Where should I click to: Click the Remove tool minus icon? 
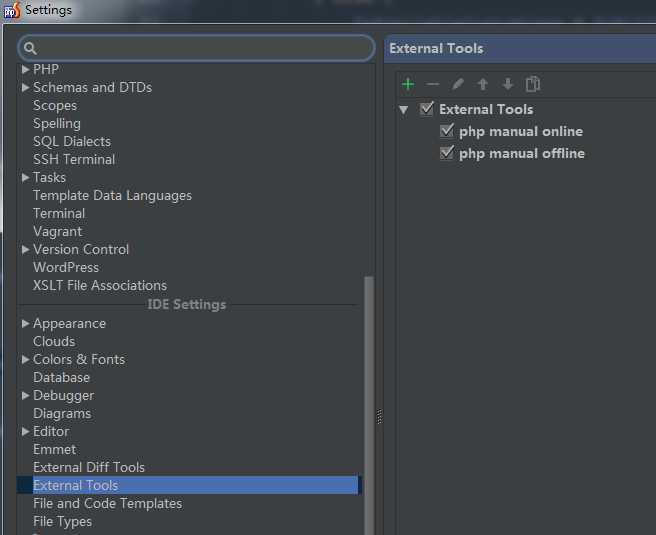click(433, 85)
